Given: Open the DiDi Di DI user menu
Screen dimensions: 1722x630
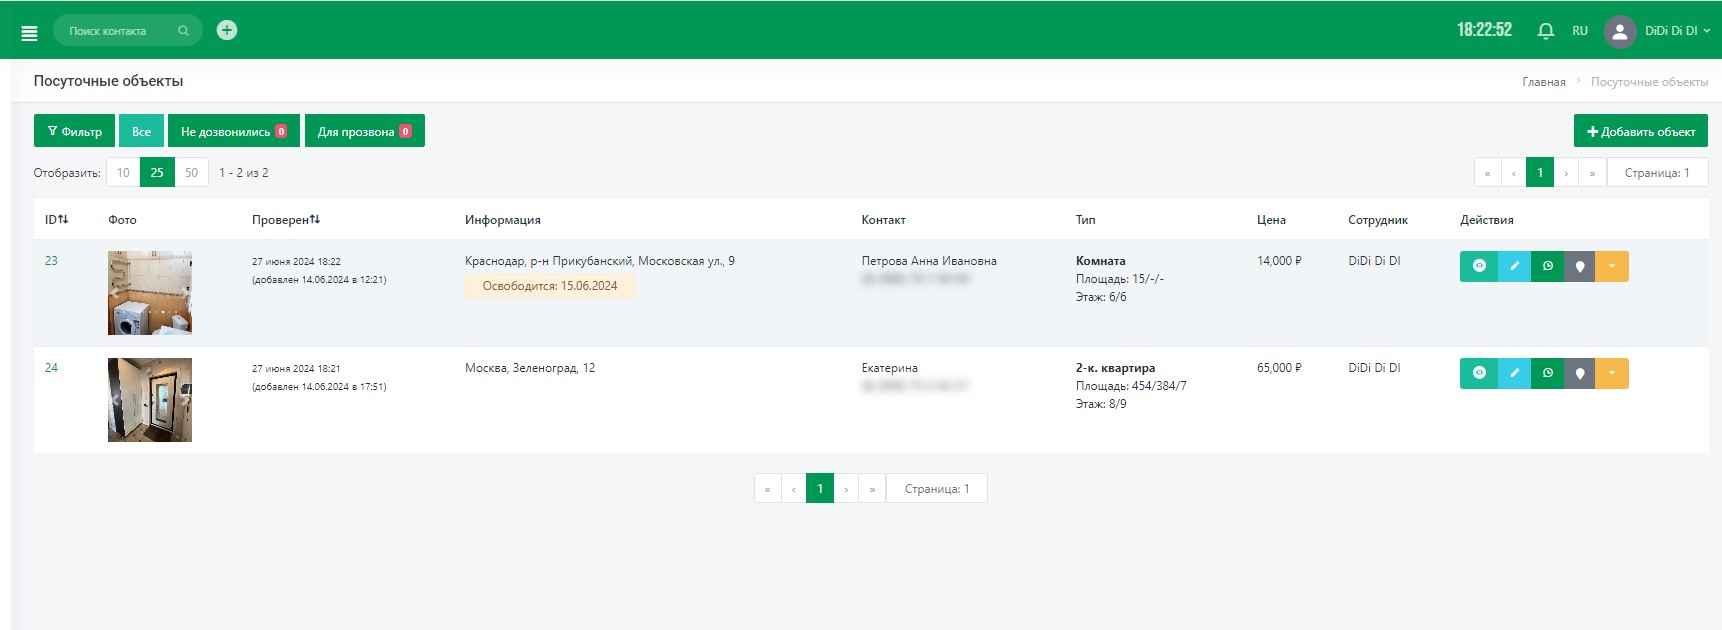Looking at the screenshot, I should tap(1677, 31).
